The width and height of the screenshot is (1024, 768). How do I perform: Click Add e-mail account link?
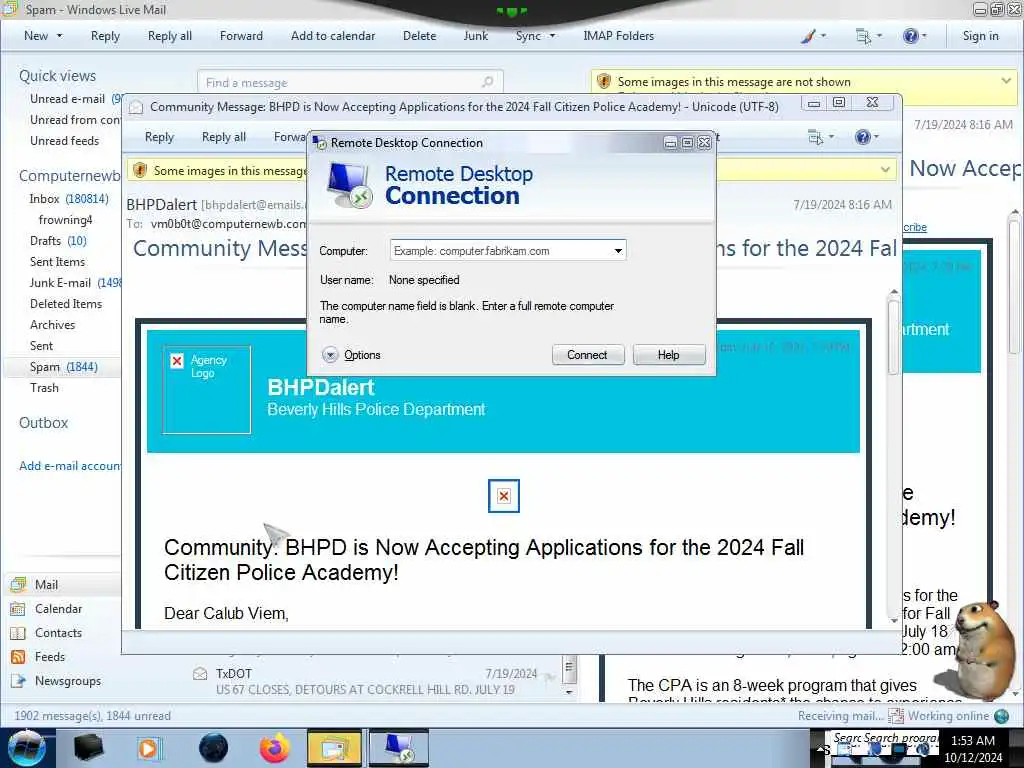pyautogui.click(x=70, y=466)
